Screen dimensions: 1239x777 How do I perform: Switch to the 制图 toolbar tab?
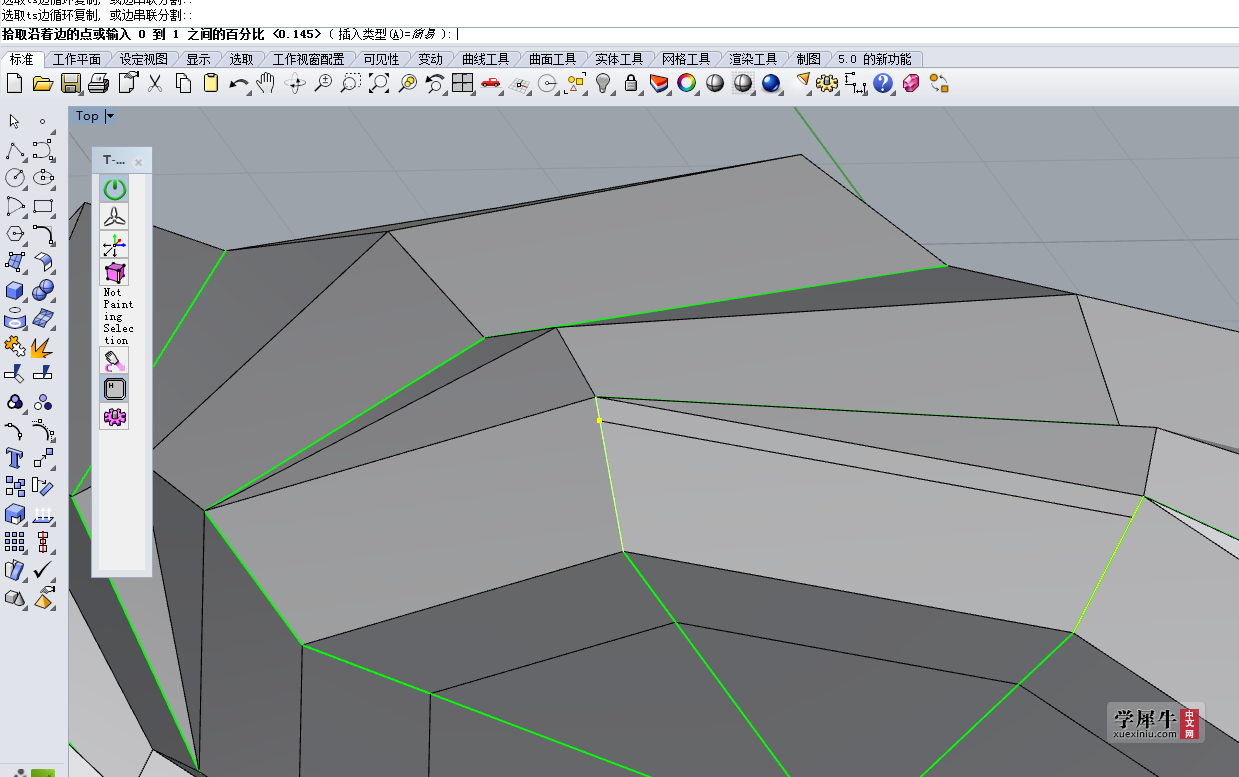[x=808, y=60]
